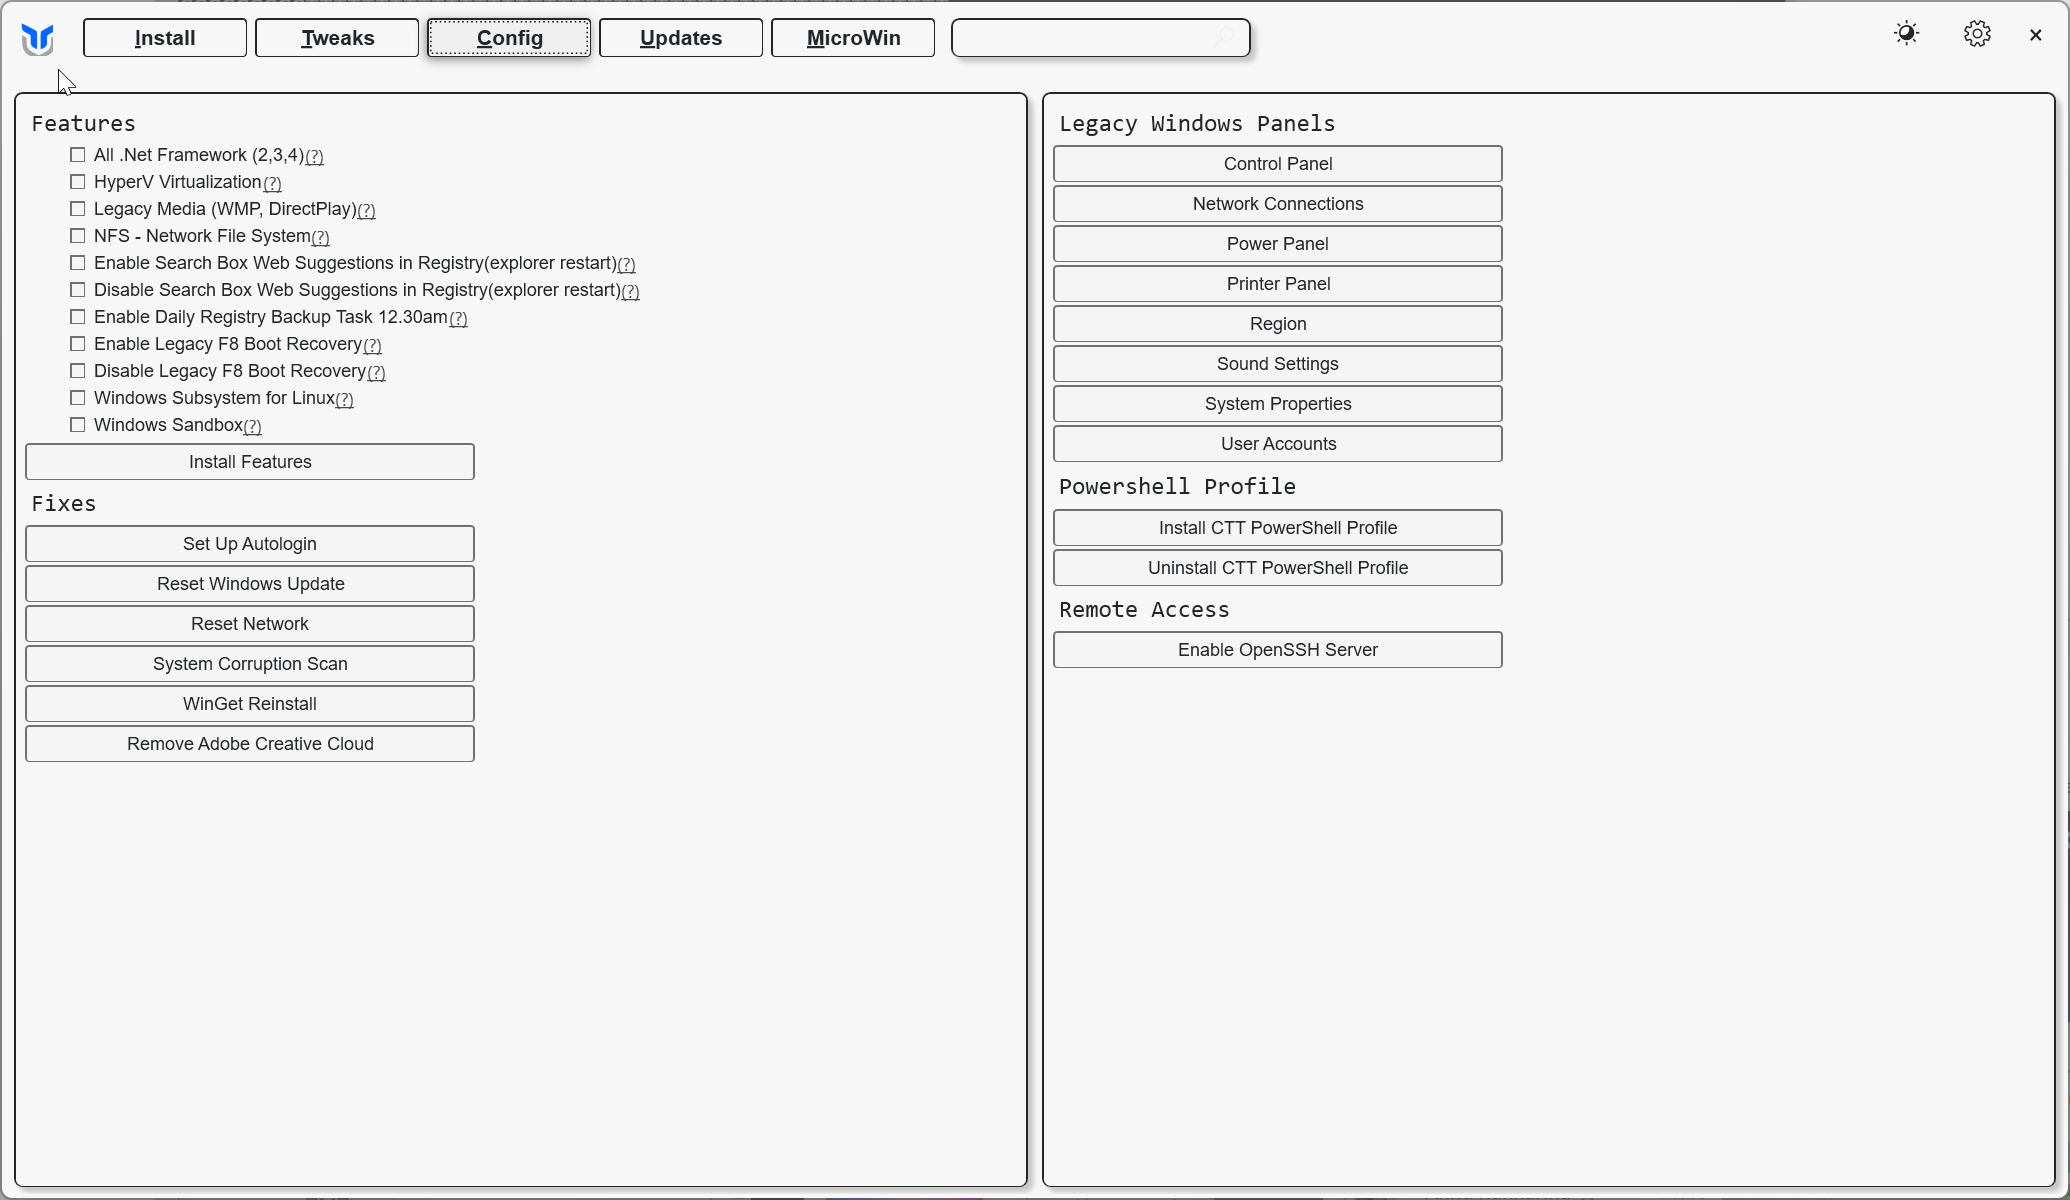Open the Control Panel legacy panel
The width and height of the screenshot is (2070, 1200).
1277,164
